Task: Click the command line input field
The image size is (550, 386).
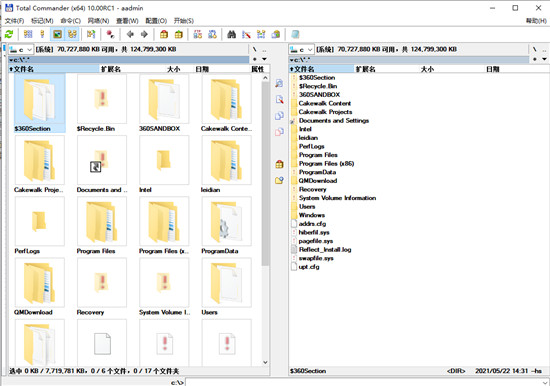Action: tap(363, 382)
